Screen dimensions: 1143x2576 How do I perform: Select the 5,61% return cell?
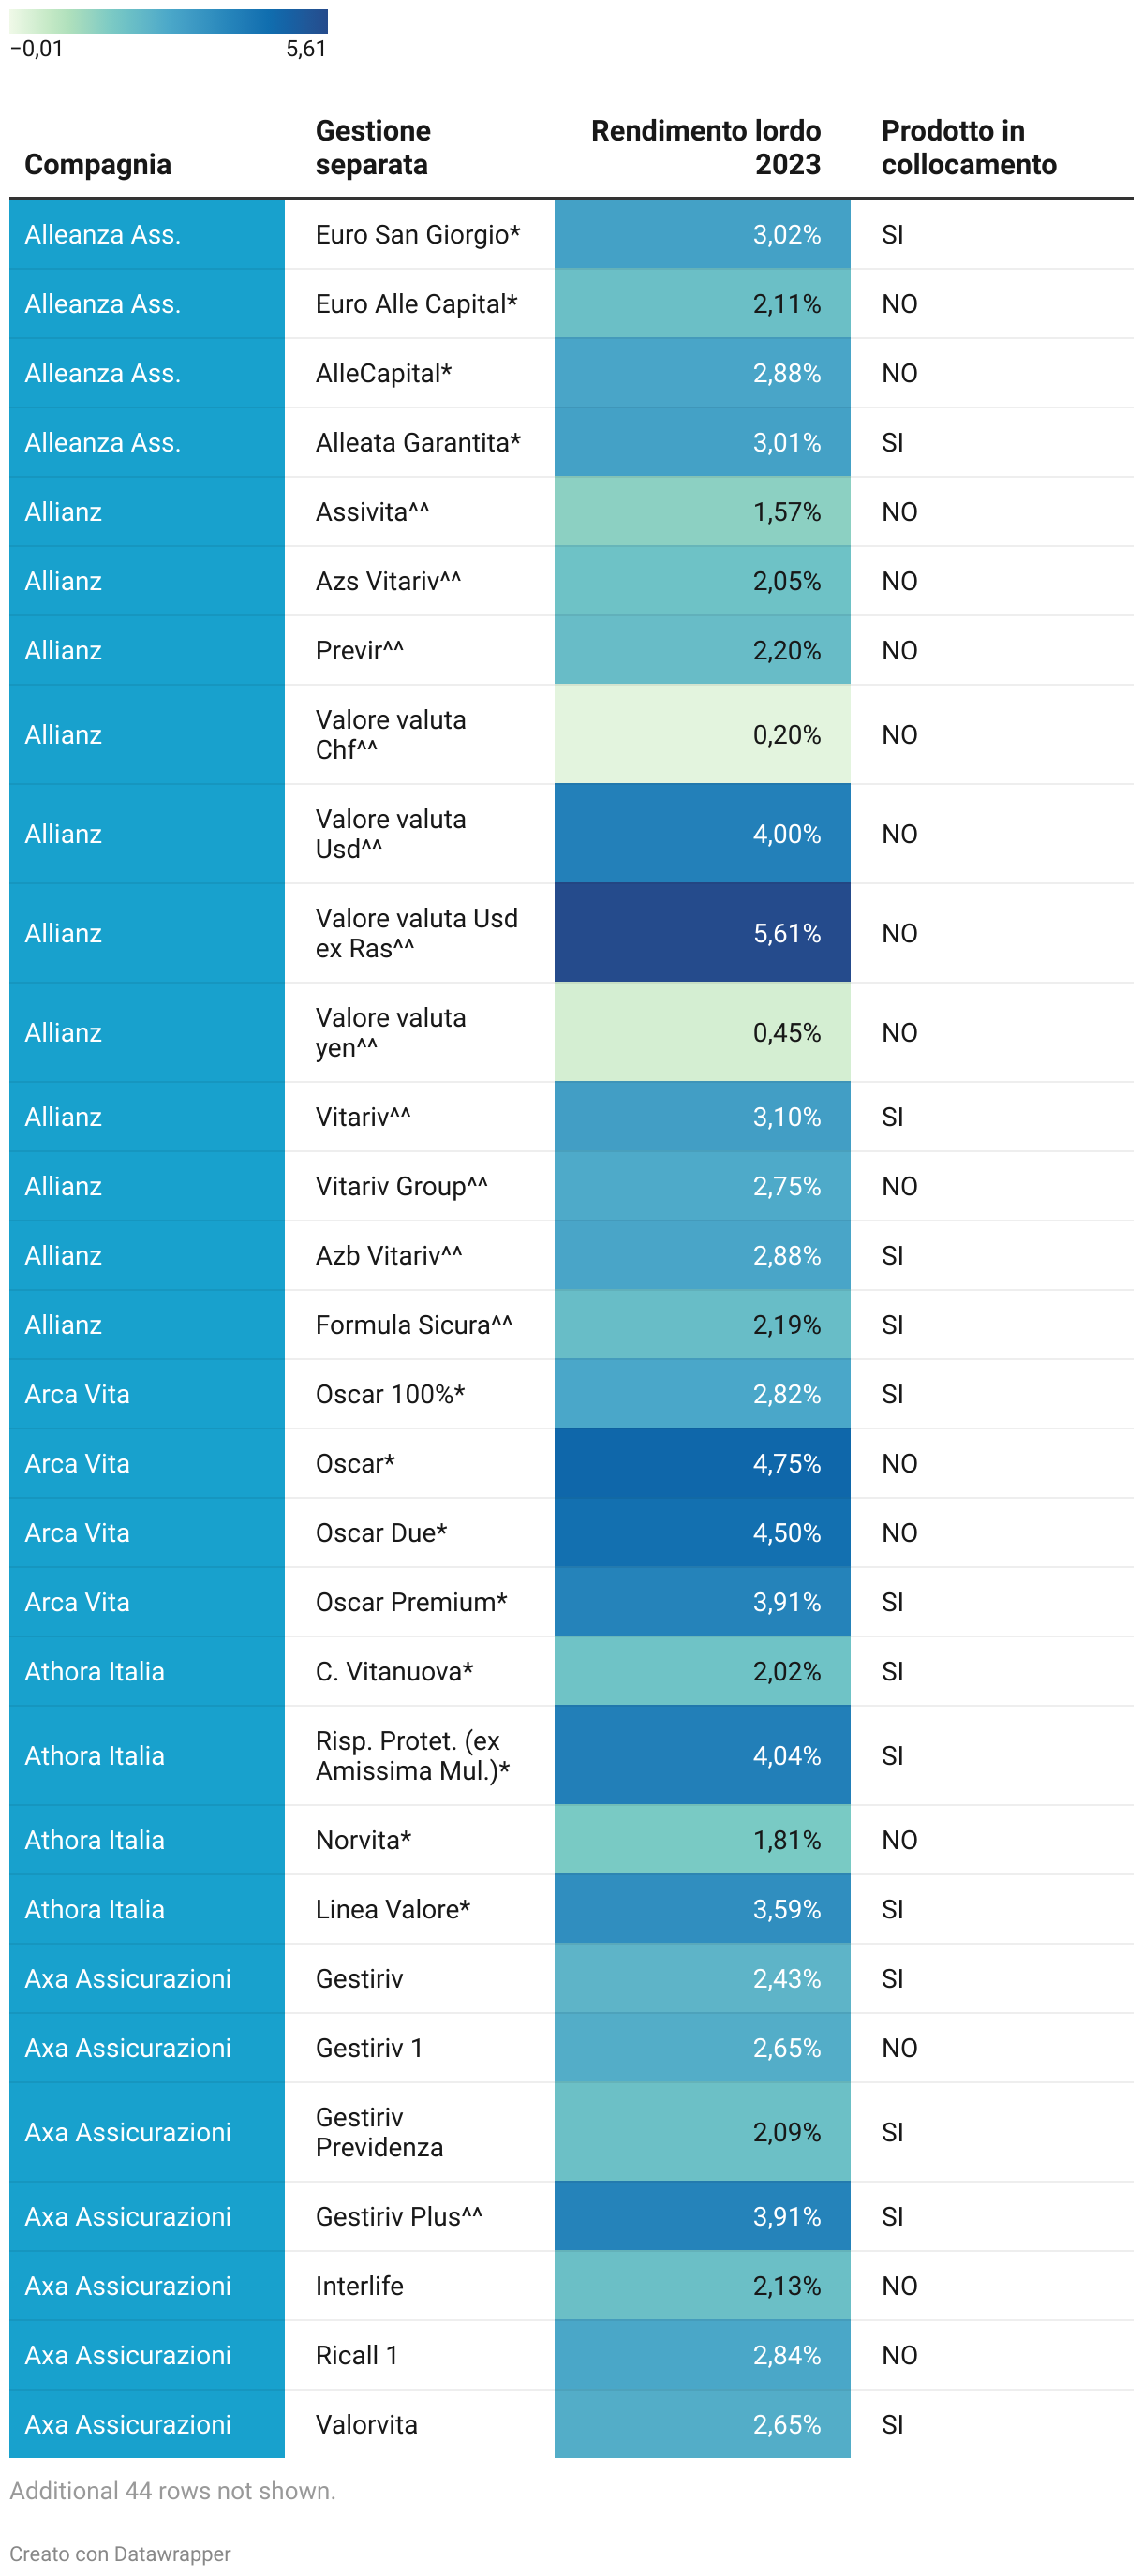(702, 933)
